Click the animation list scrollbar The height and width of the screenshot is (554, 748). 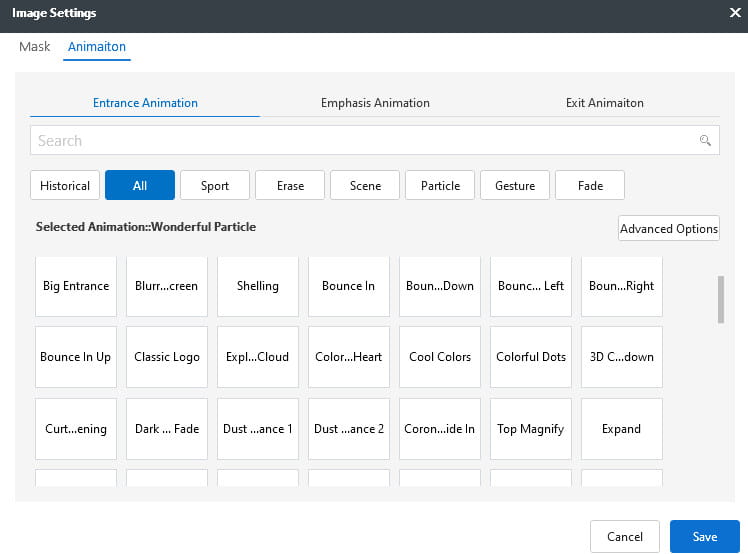click(x=721, y=300)
